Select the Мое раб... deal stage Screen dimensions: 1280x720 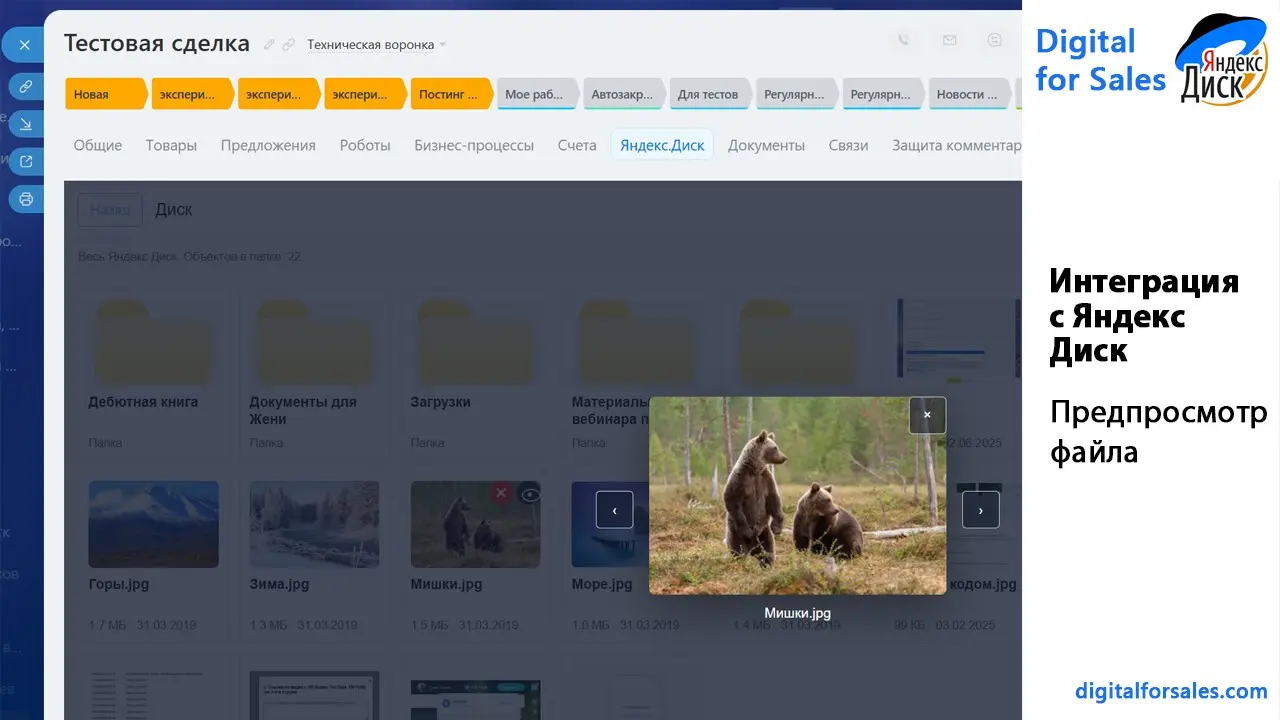point(536,95)
